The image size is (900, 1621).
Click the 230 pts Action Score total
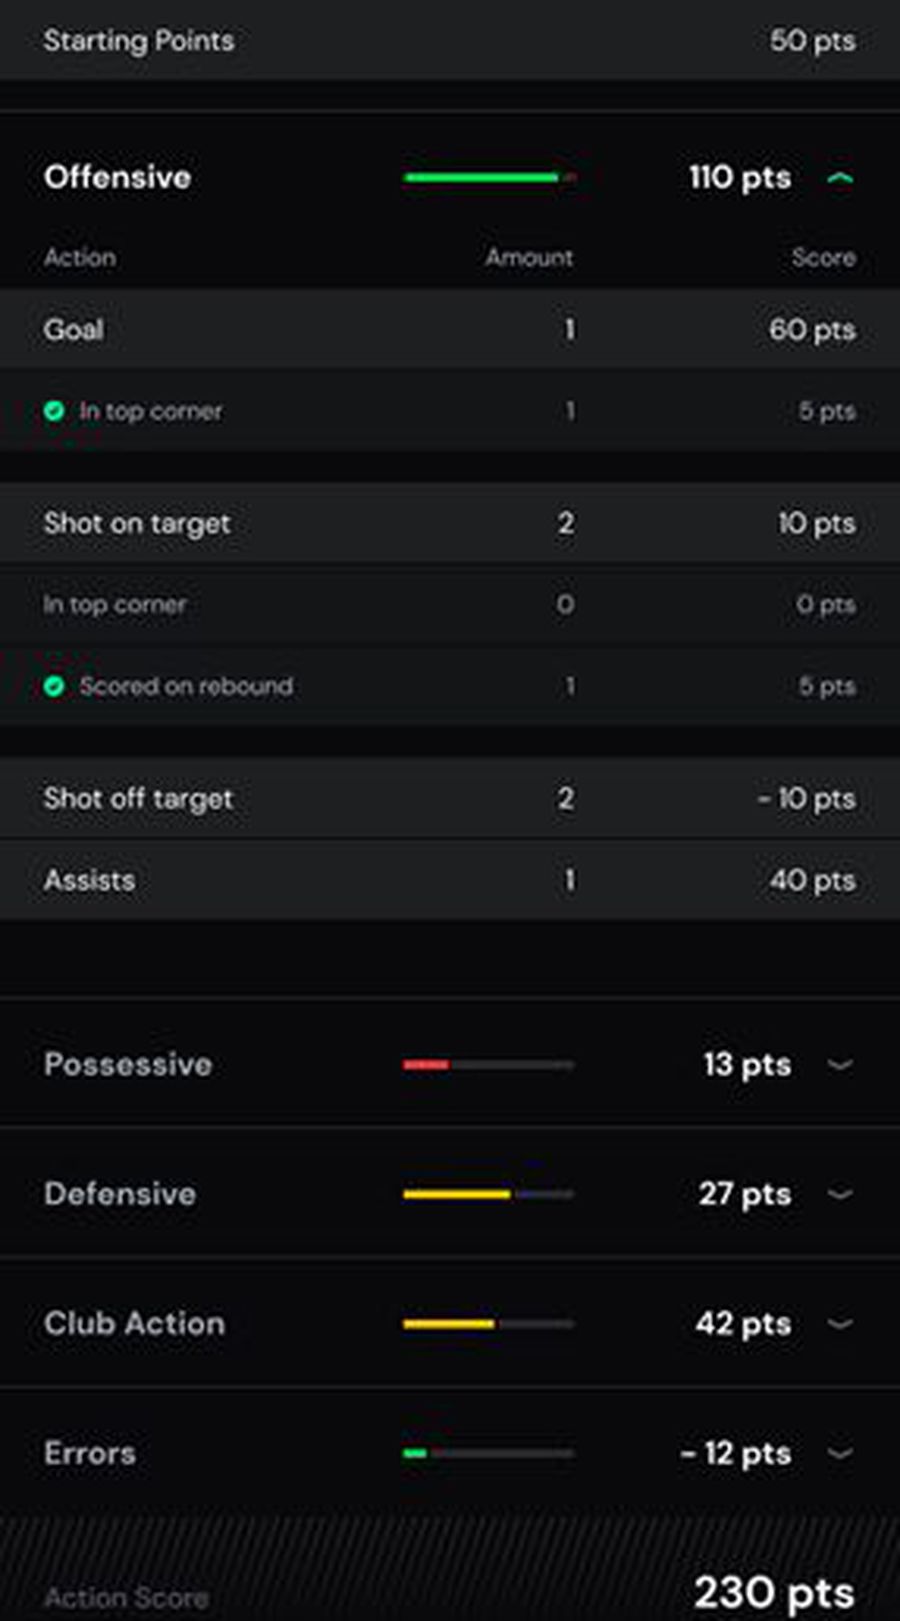coord(774,1591)
